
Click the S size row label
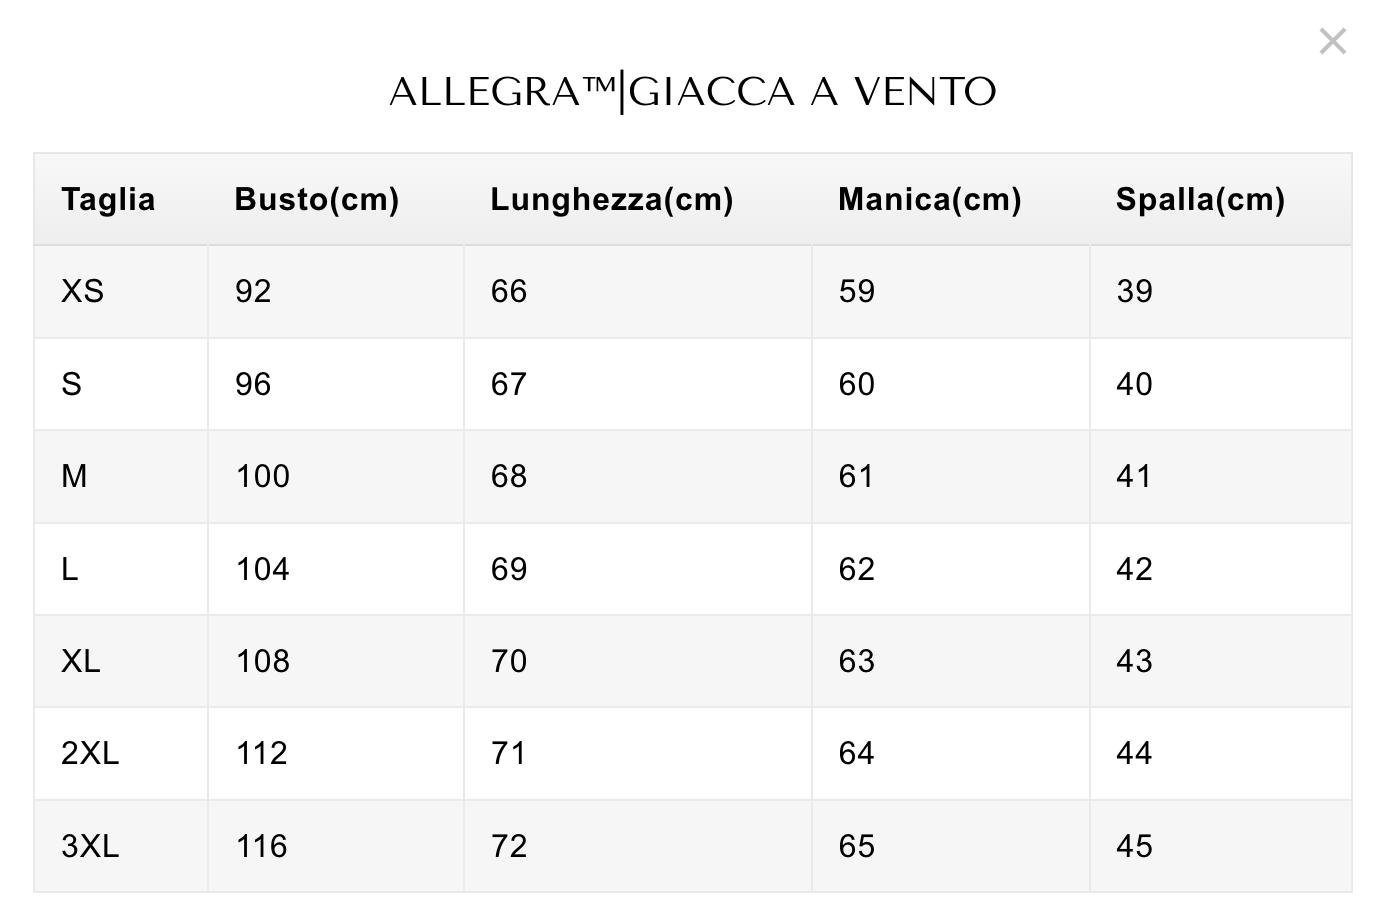71,384
